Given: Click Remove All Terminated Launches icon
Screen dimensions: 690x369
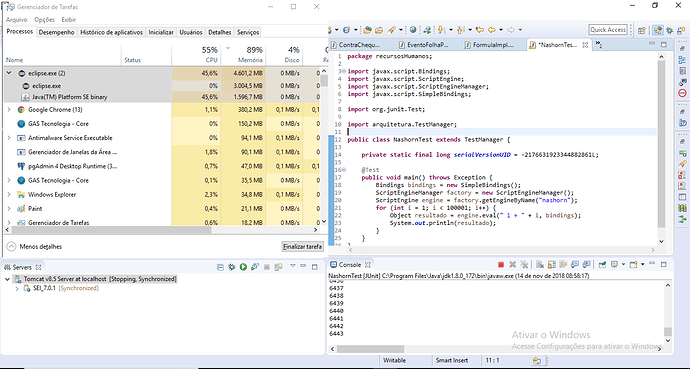Looking at the screenshot, I should [524, 265].
